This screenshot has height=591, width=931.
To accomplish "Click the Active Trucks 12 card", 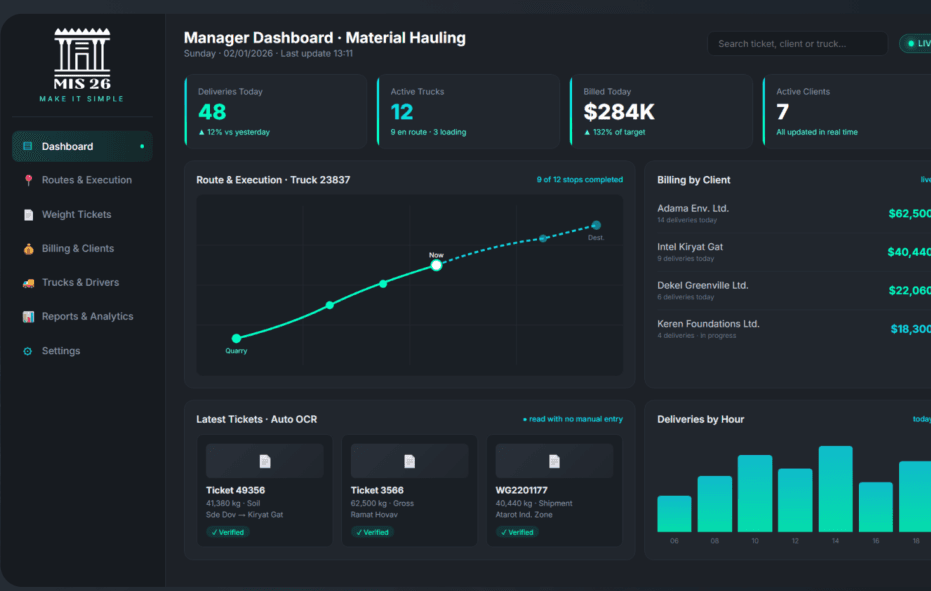I will (468, 111).
